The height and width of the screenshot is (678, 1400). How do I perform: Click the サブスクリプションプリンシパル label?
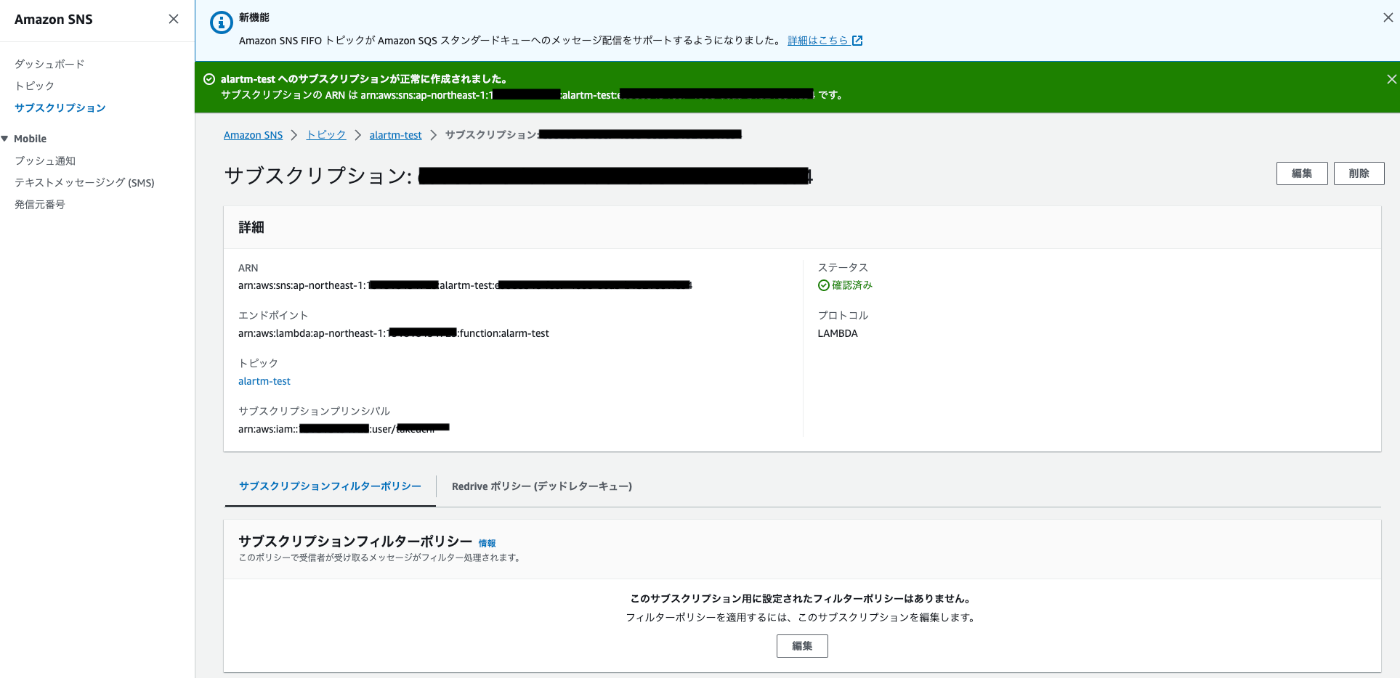point(314,411)
